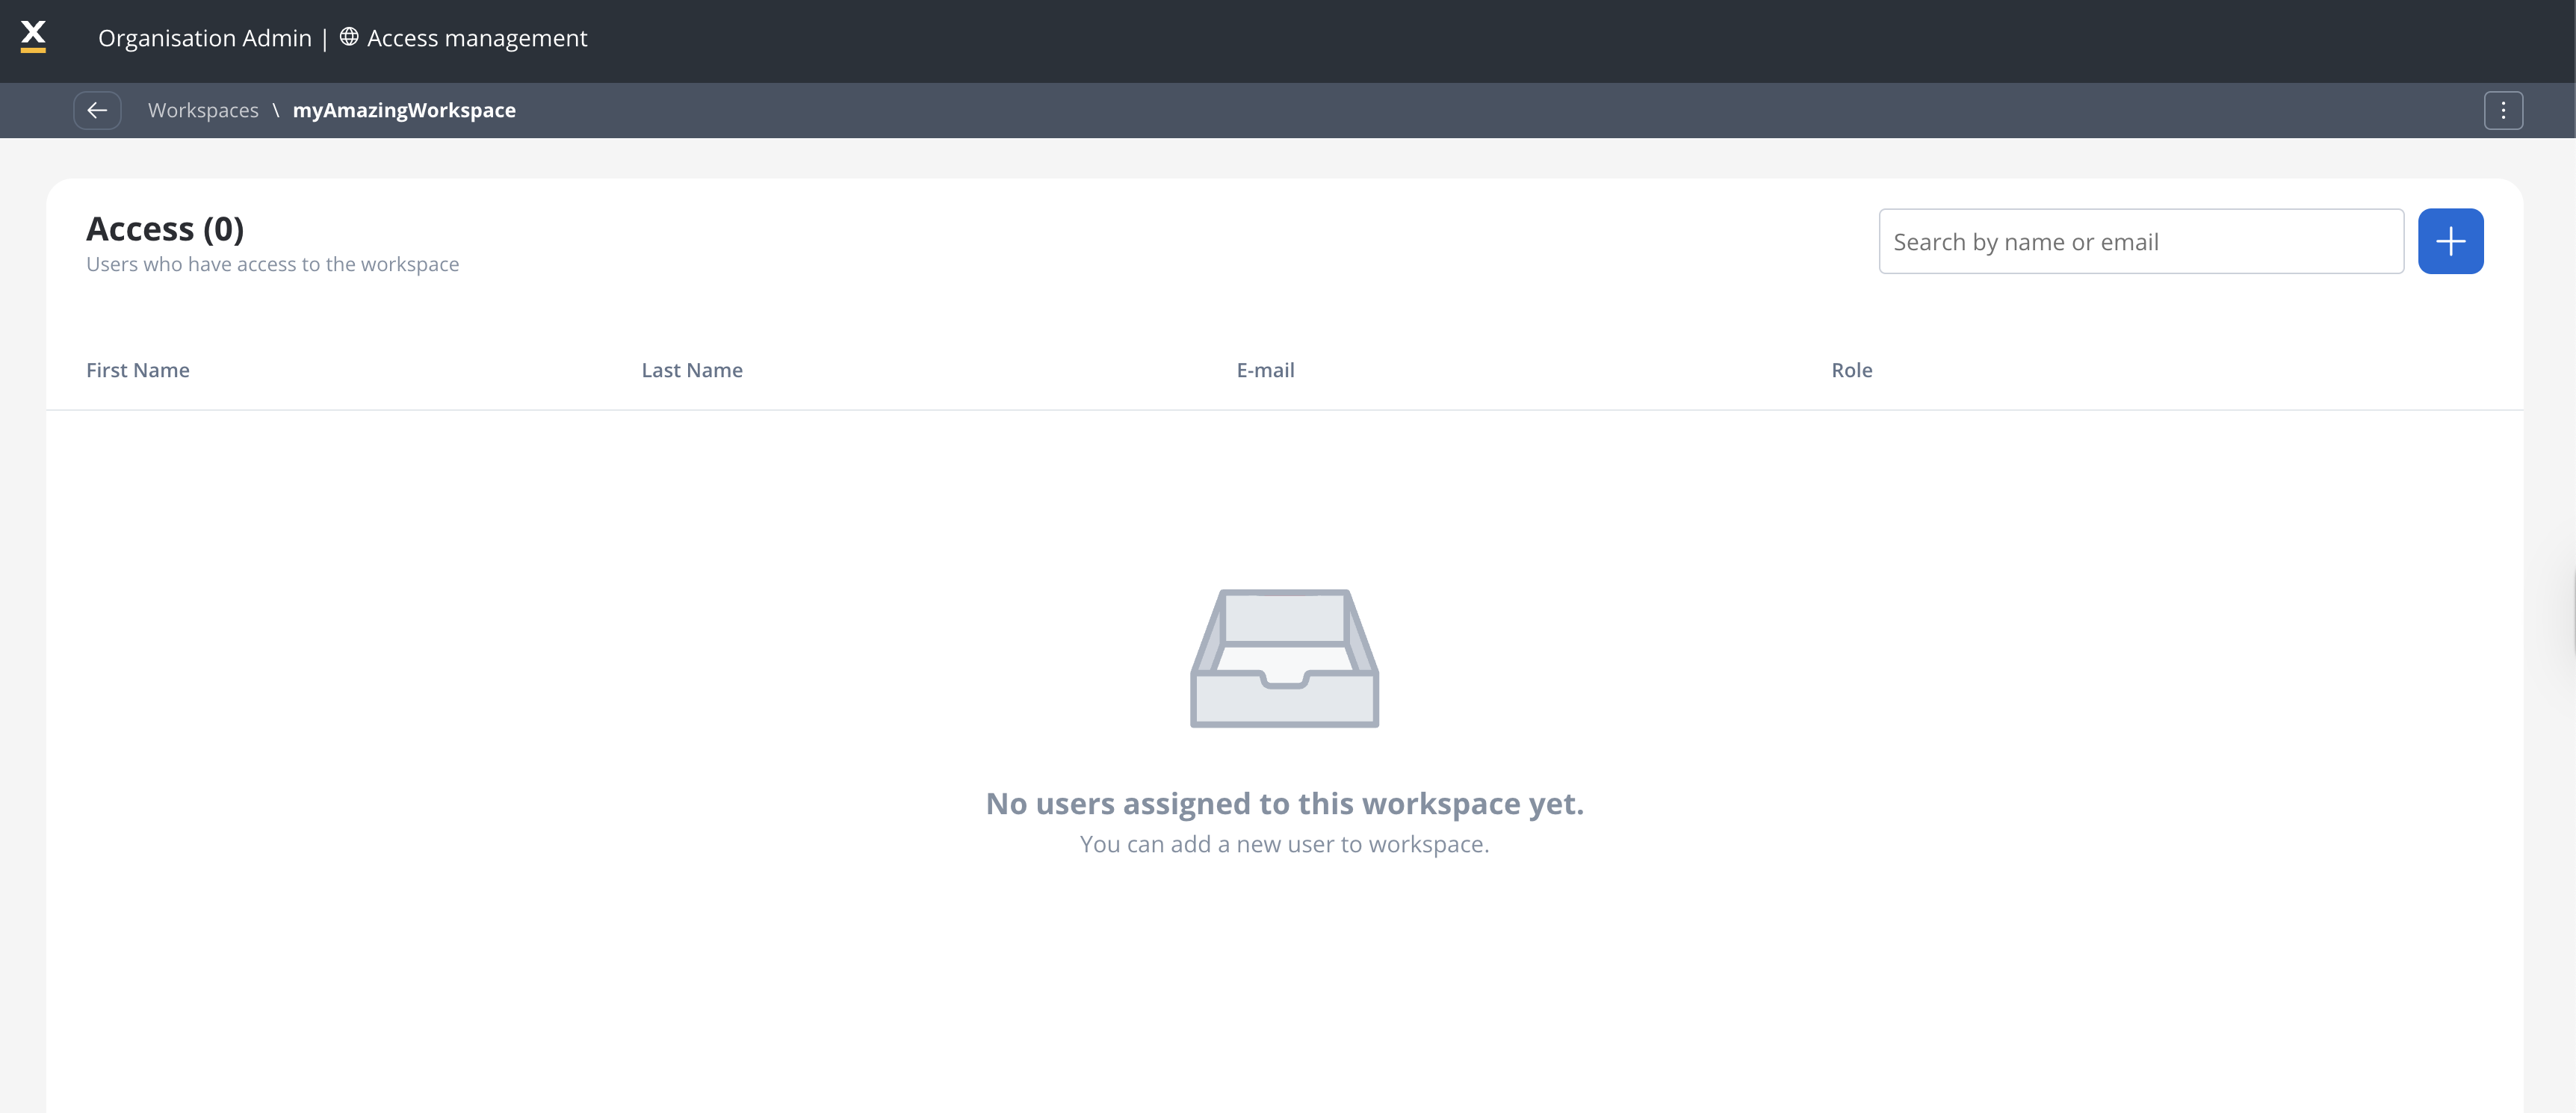The width and height of the screenshot is (2576, 1113).
Task: Click myAmazingWorkspace breadcrumb
Action: pyautogui.click(x=404, y=110)
